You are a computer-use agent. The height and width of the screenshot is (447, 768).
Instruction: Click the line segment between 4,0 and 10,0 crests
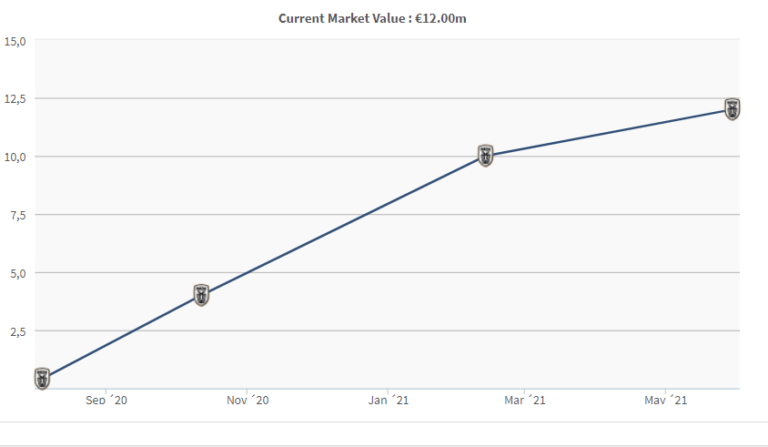point(343,226)
